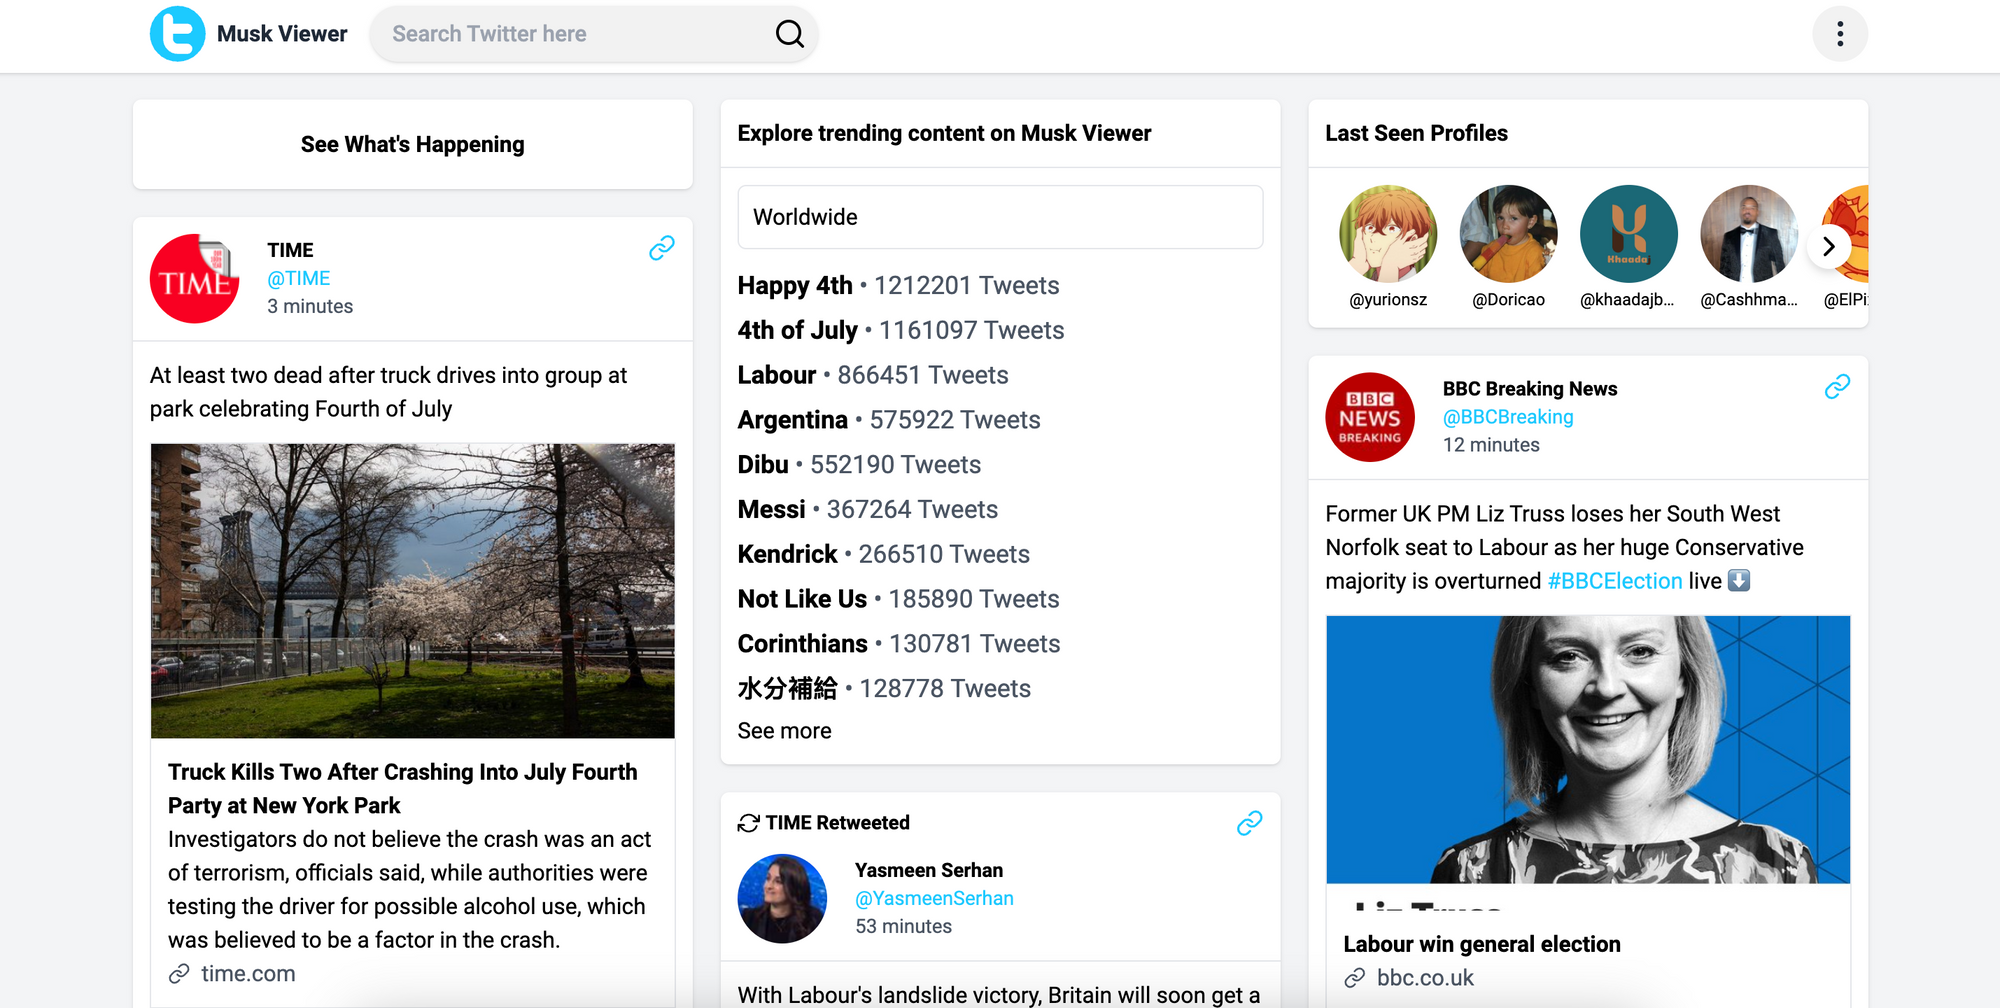Click the TIME Retweeted label
This screenshot has height=1008, width=2000.
[x=838, y=823]
